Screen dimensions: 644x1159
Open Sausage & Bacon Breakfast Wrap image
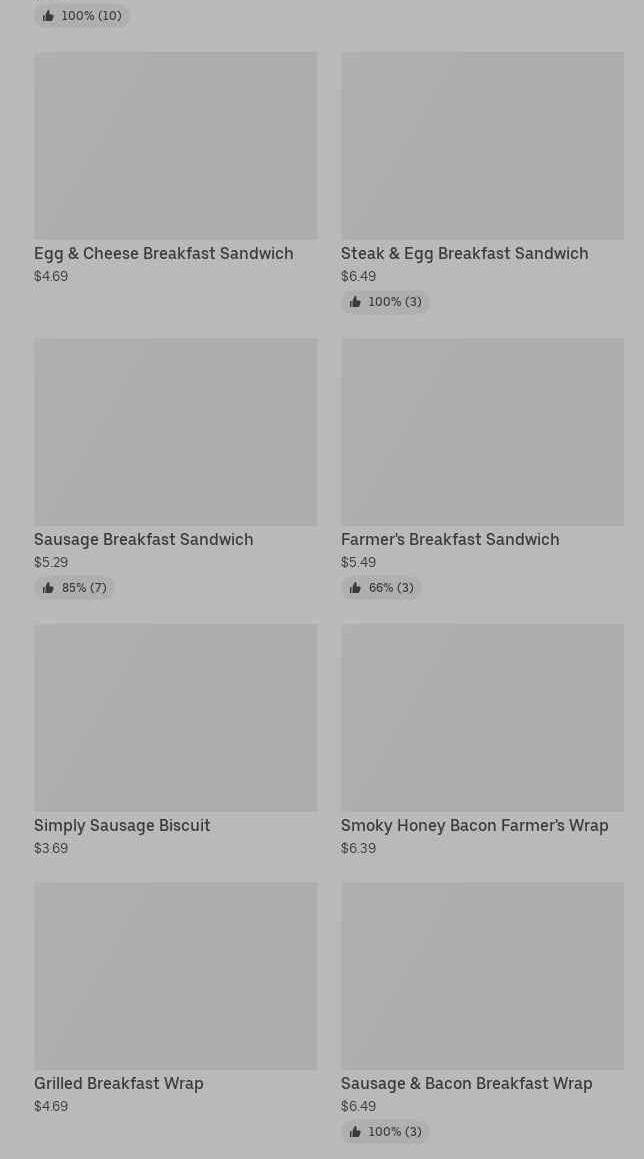482,976
